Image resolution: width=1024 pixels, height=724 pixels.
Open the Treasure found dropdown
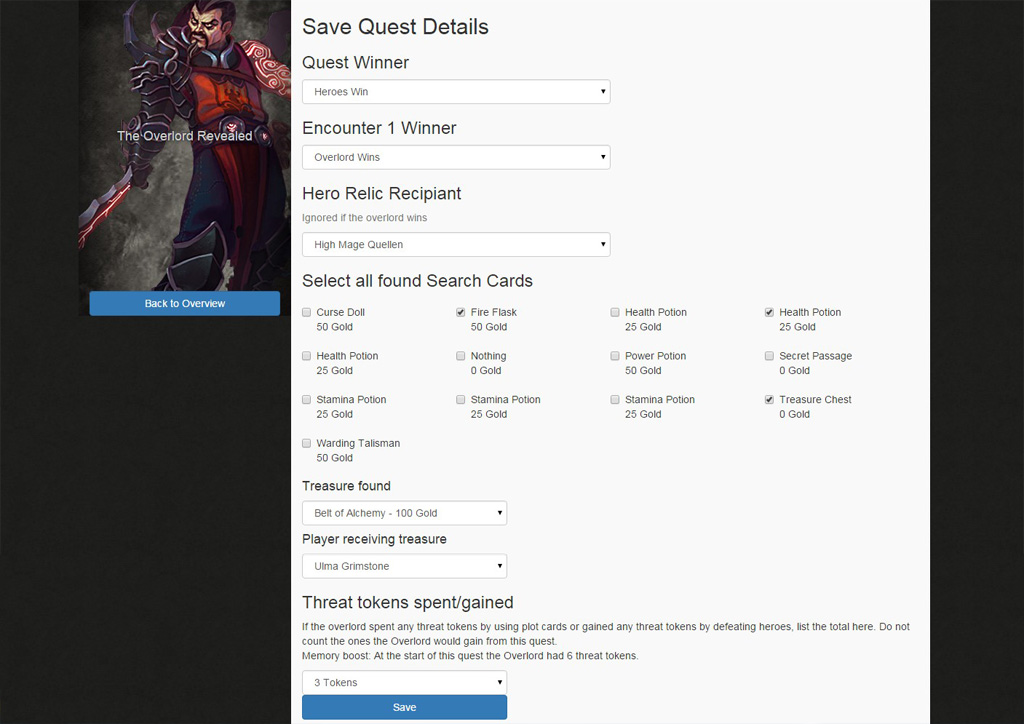(404, 513)
